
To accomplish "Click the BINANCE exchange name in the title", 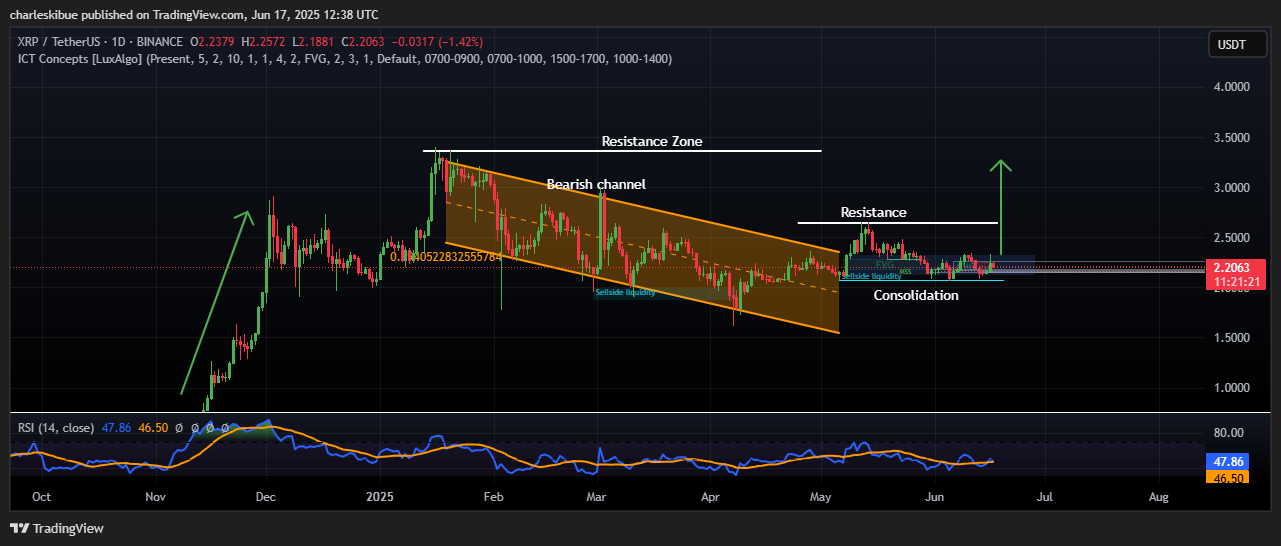I will pyautogui.click(x=160, y=42).
